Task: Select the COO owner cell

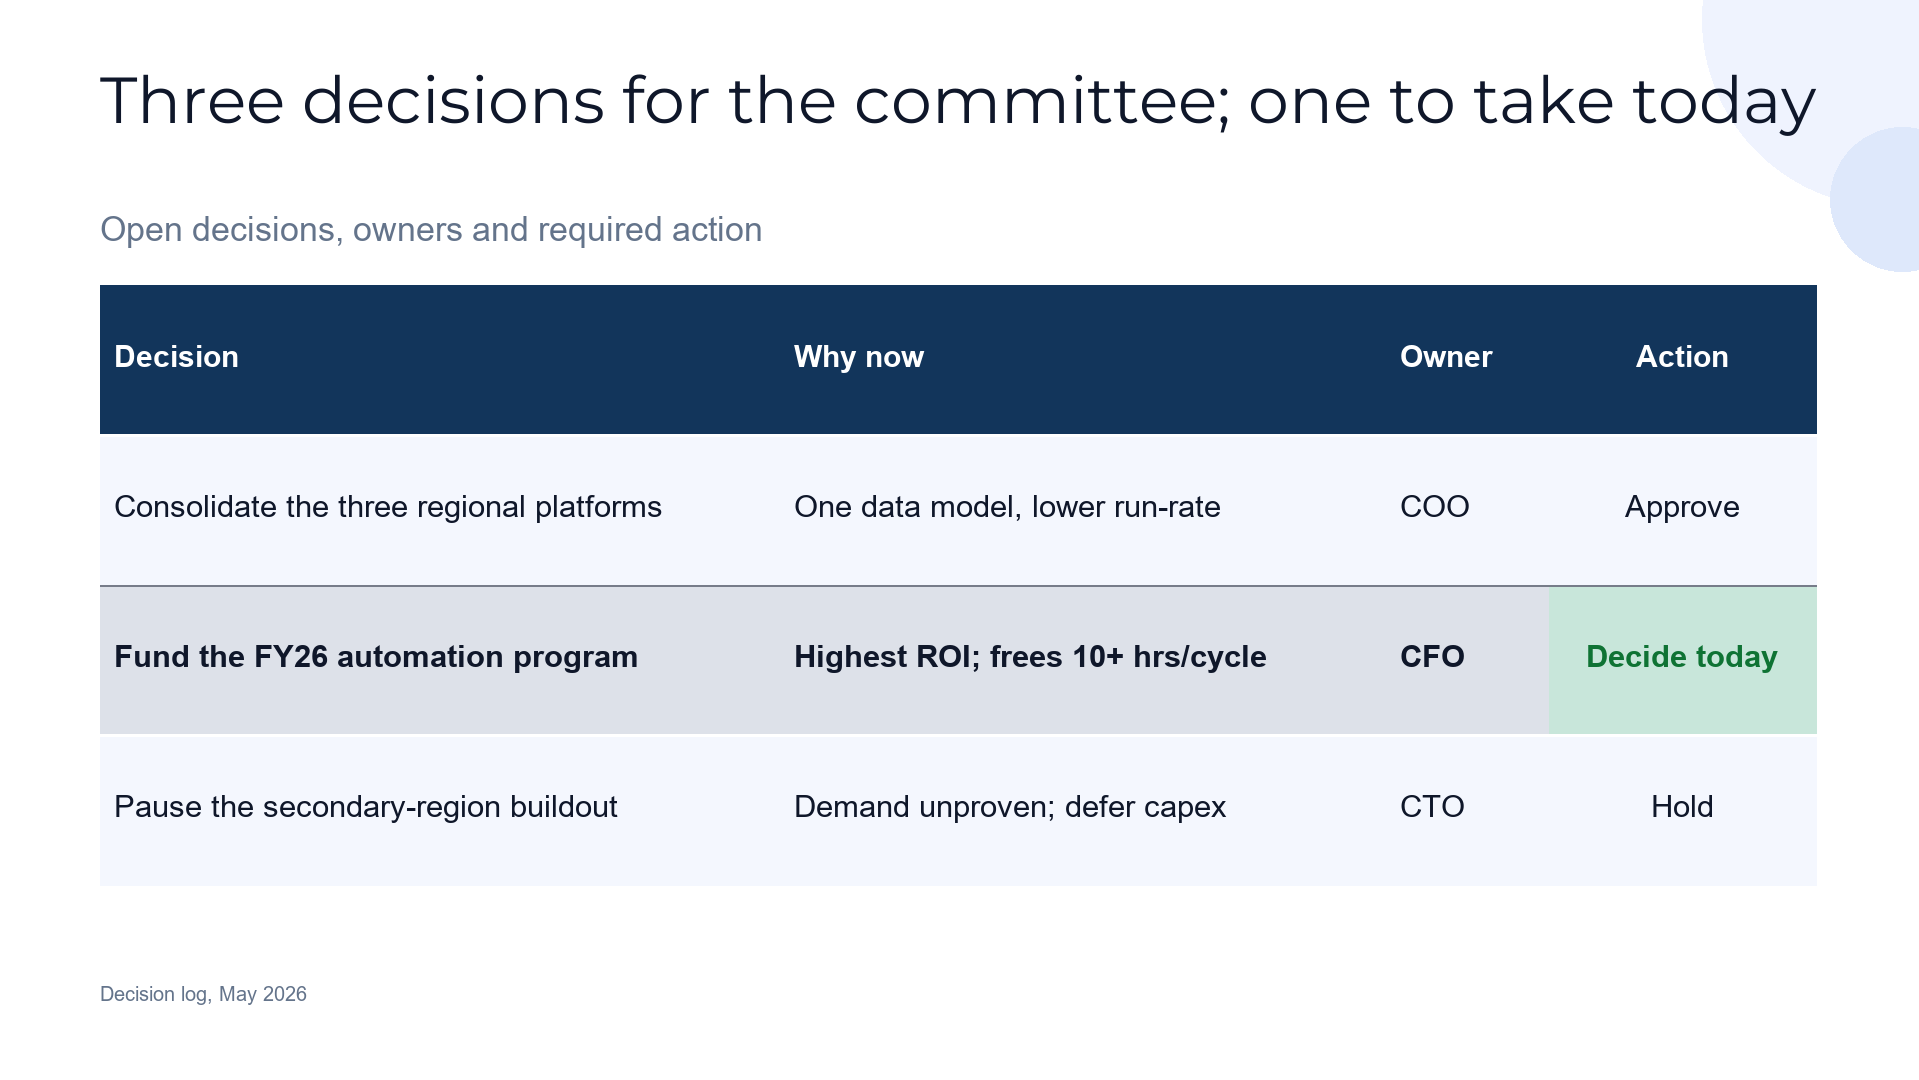Action: coord(1467,510)
